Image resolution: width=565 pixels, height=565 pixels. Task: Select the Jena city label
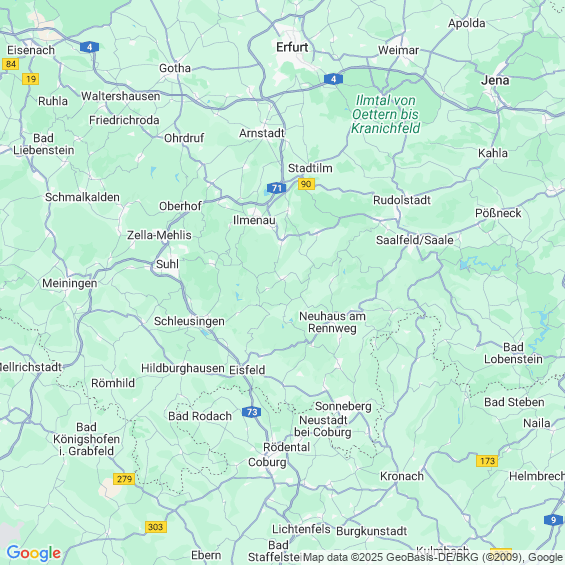pyautogui.click(x=495, y=80)
